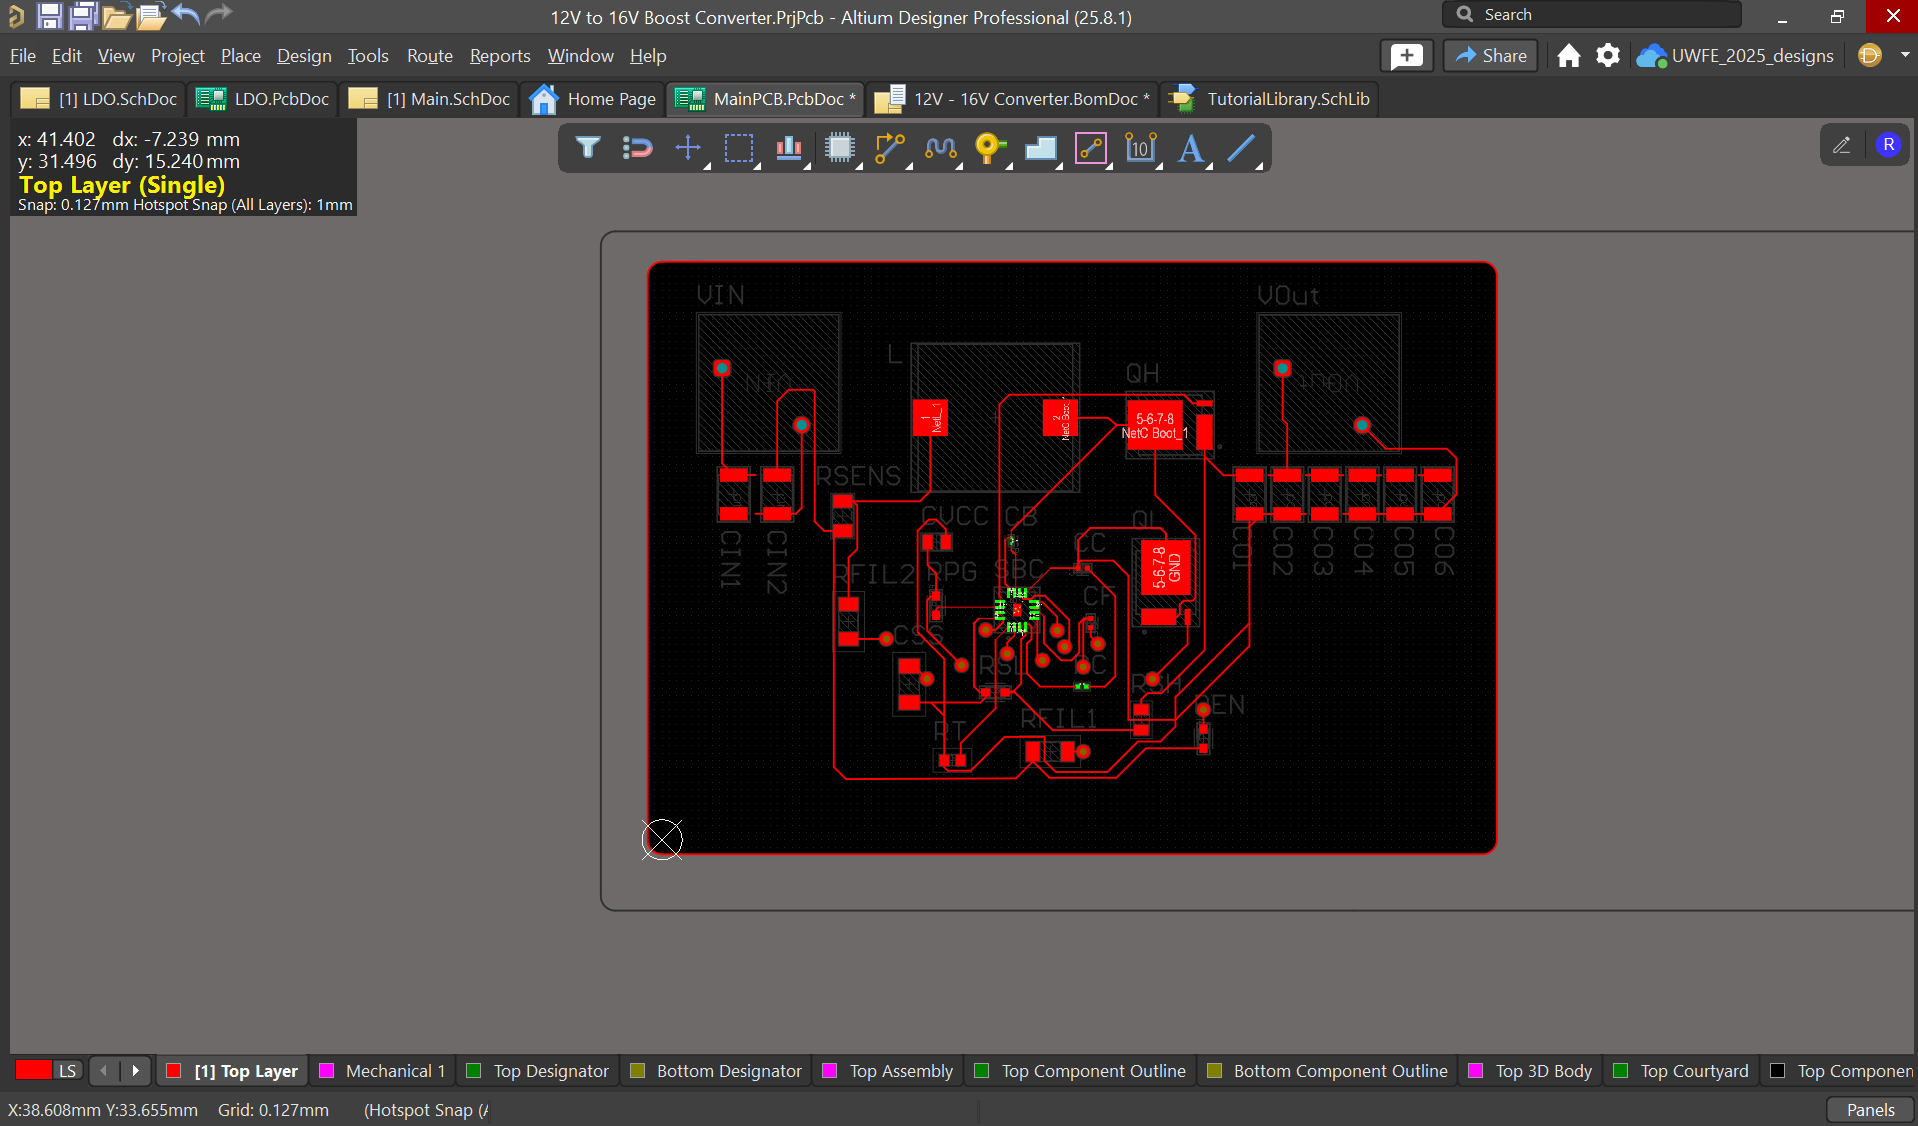Click the Save icon in title bar
The height and width of the screenshot is (1126, 1918).
49,16
